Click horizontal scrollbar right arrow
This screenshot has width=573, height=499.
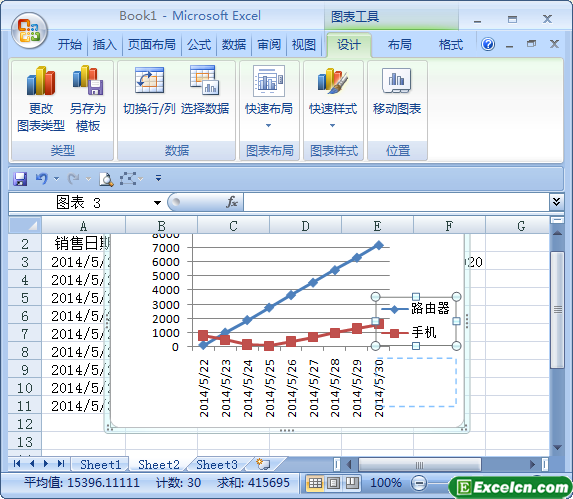(532, 464)
